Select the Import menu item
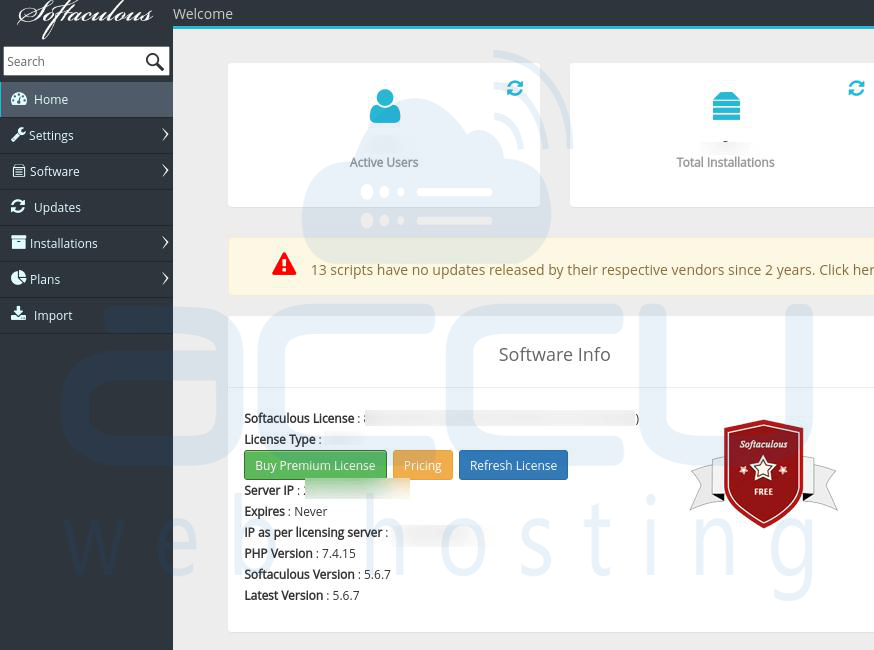The width and height of the screenshot is (874, 650). [86, 315]
